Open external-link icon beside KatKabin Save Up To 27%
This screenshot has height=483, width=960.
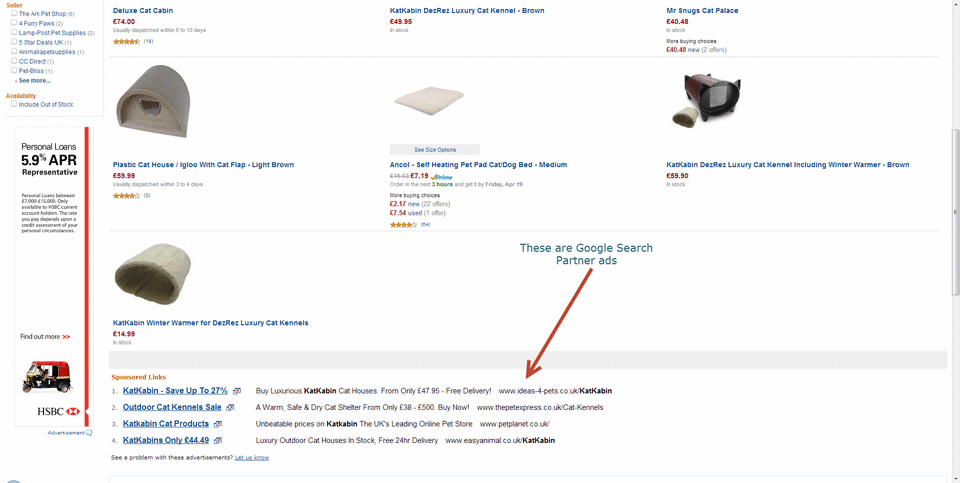click(x=236, y=391)
